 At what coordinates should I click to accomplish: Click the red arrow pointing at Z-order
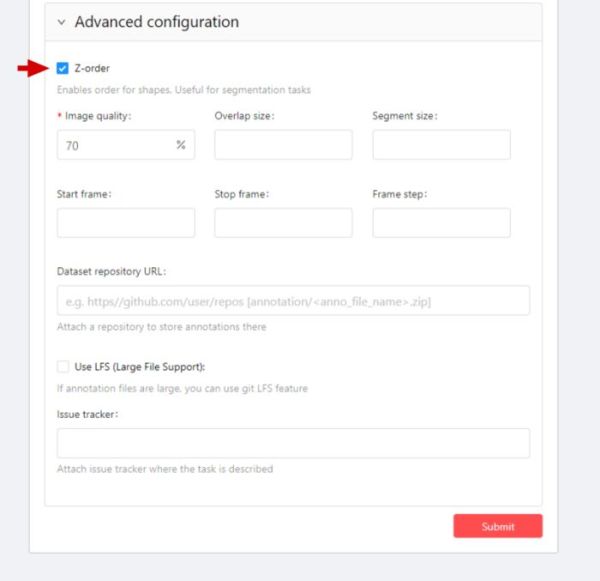pyautogui.click(x=33, y=68)
